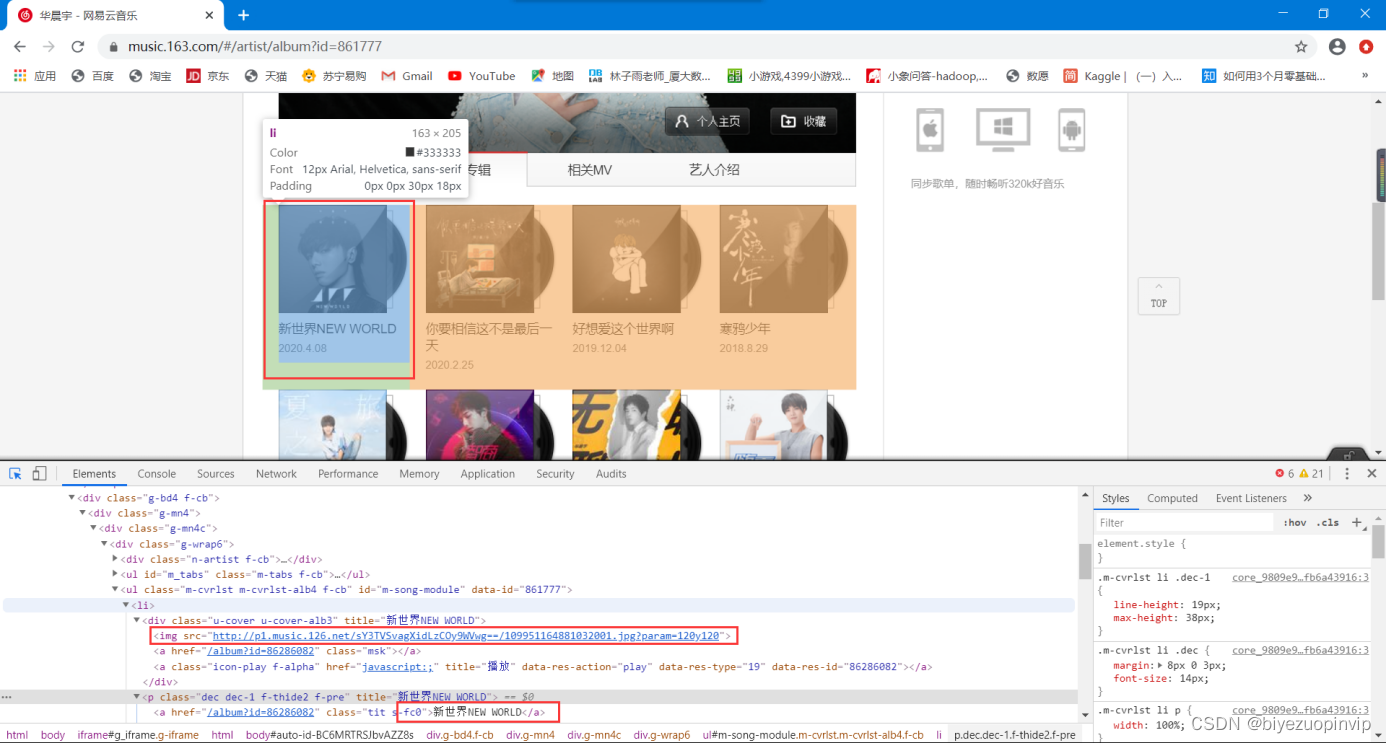This screenshot has width=1386, height=743.
Task: Collapse the u-cover-alb3 div node
Action: click(138, 621)
